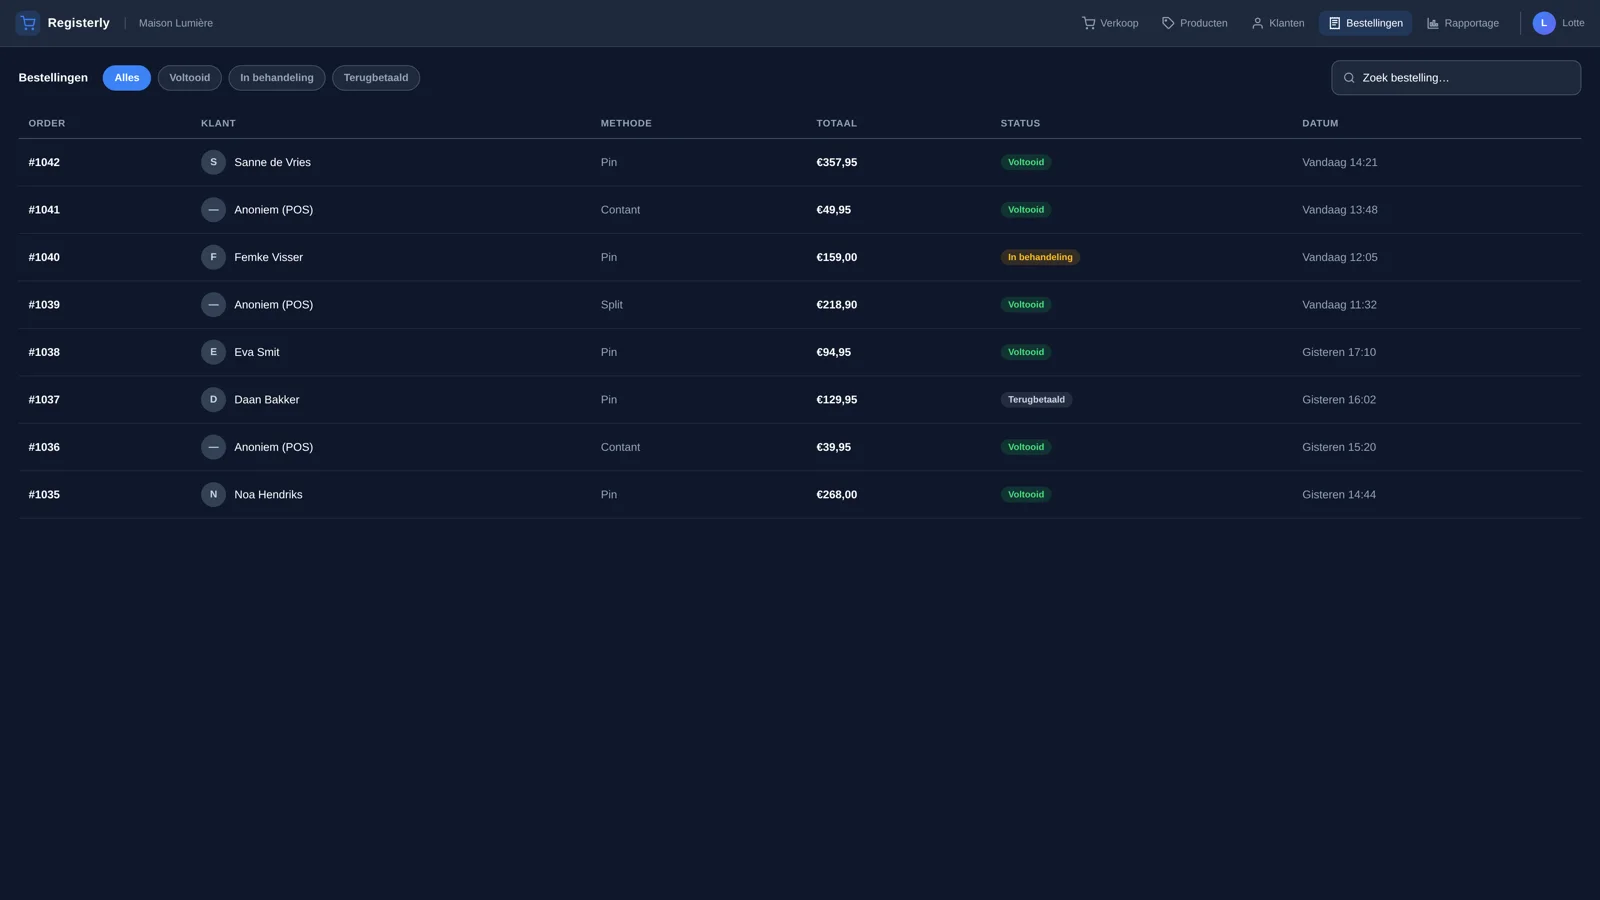Click the Split payment method cell

pyautogui.click(x=612, y=305)
